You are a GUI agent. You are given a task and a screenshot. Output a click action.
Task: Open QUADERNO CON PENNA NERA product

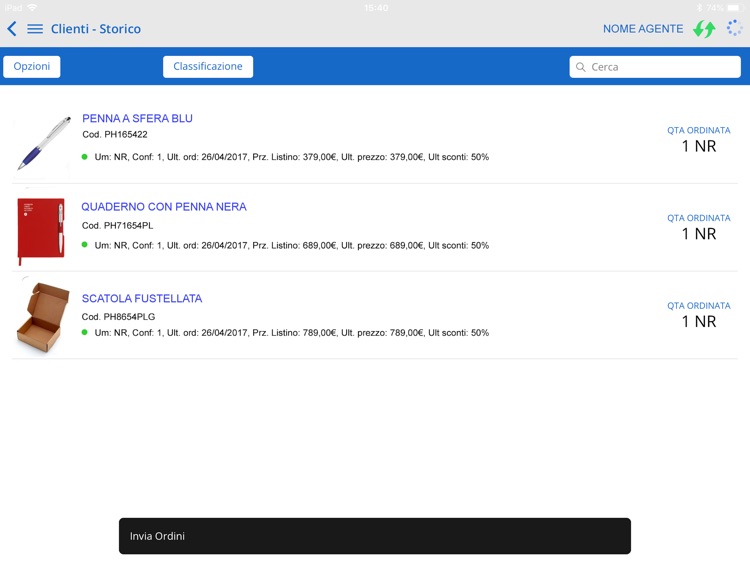tap(164, 207)
